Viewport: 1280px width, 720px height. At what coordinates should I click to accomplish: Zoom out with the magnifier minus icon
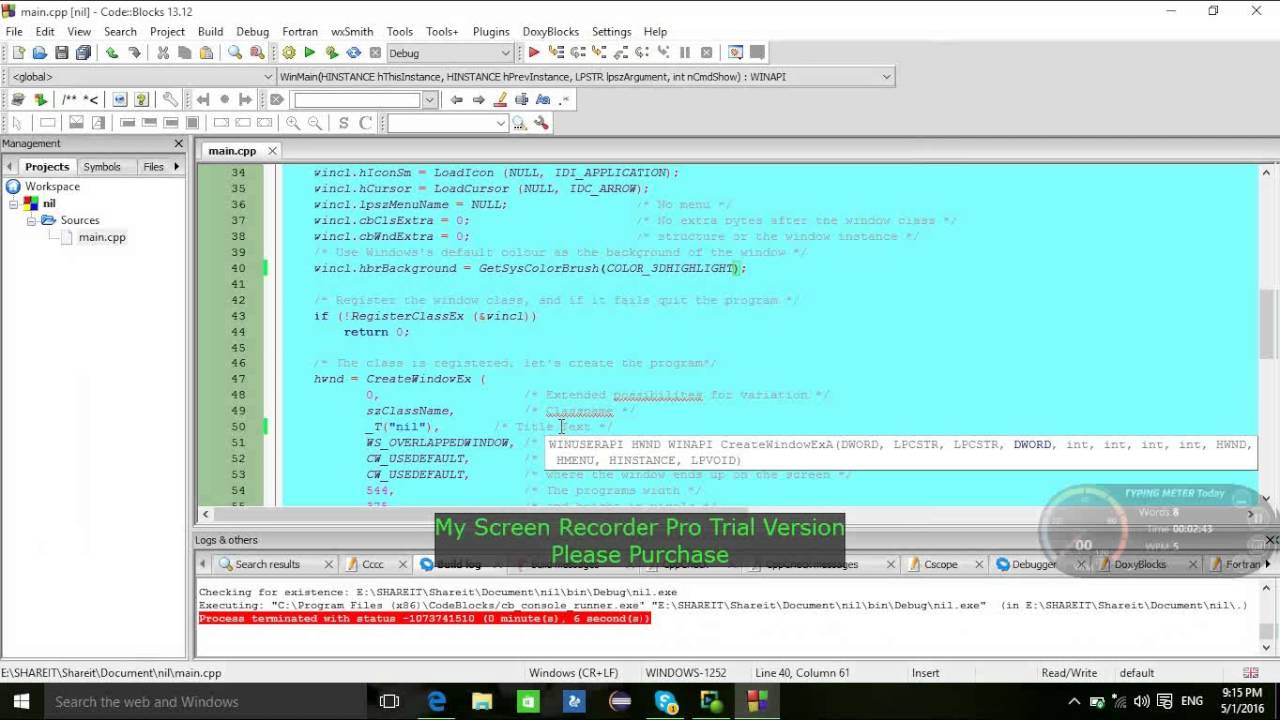click(x=315, y=123)
